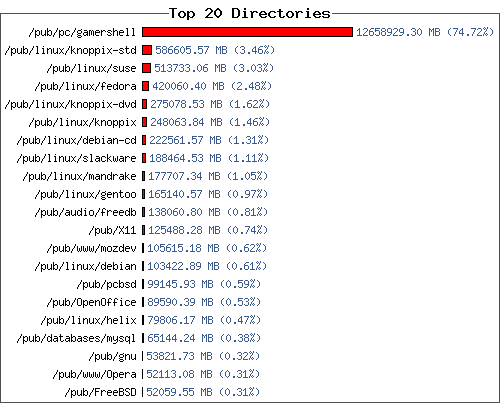Select the /pub/pcbsd directory label
The height and width of the screenshot is (403, 500).
[106, 284]
